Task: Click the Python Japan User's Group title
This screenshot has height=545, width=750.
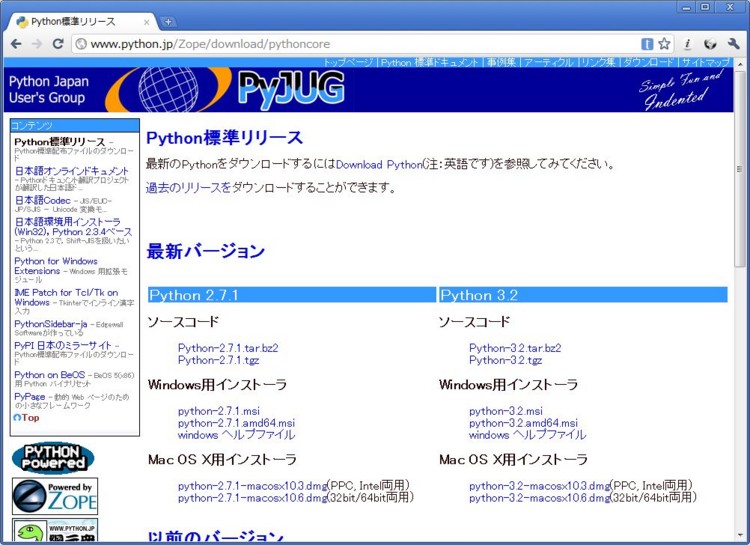Action: pyautogui.click(x=49, y=89)
